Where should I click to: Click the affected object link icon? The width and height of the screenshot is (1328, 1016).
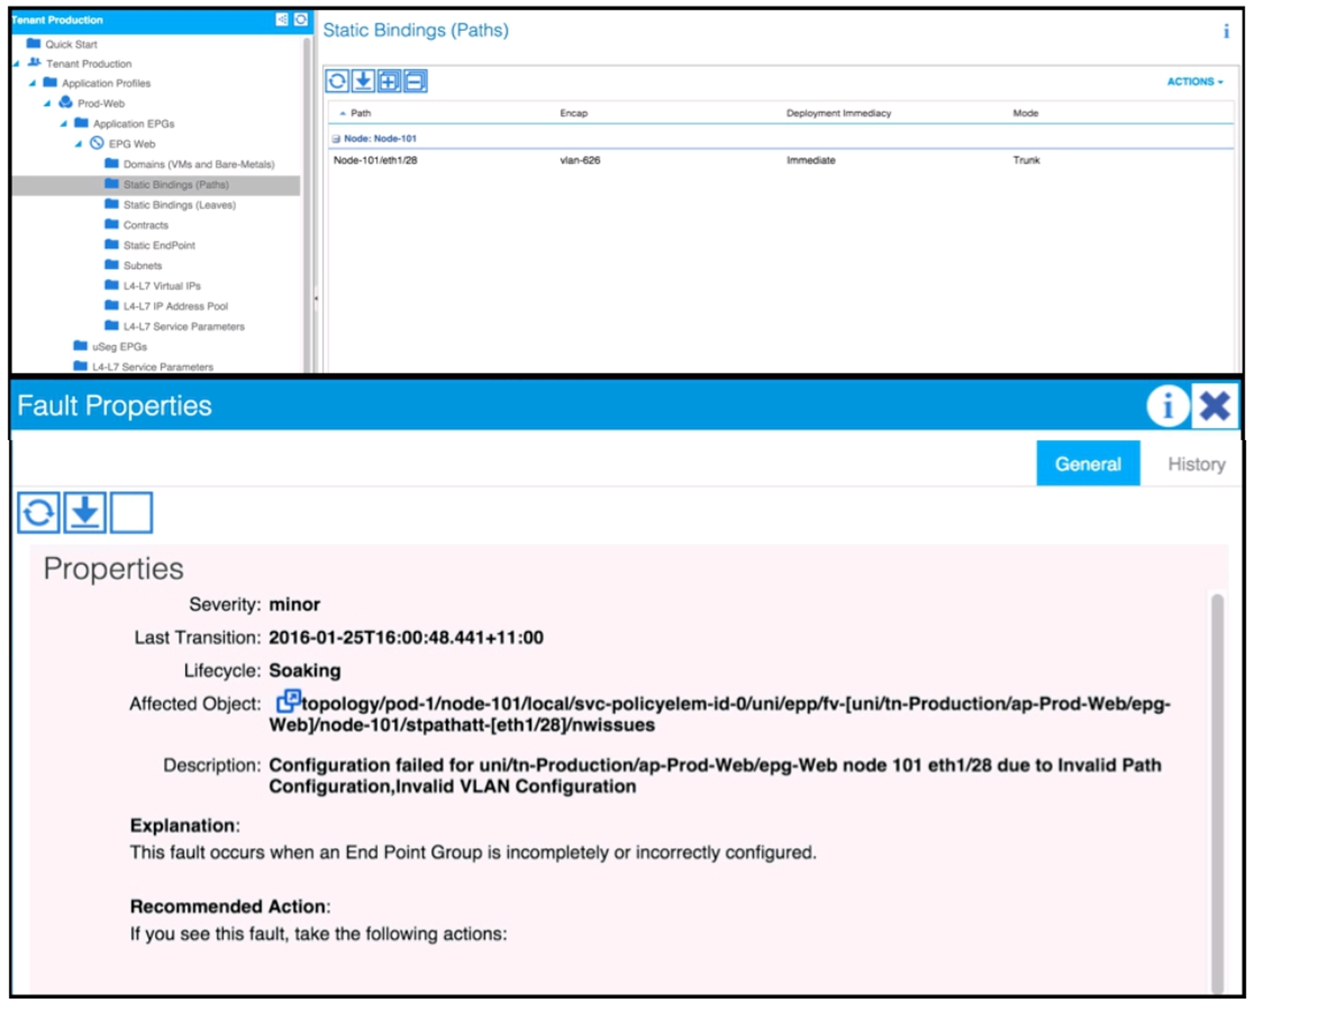pos(287,702)
